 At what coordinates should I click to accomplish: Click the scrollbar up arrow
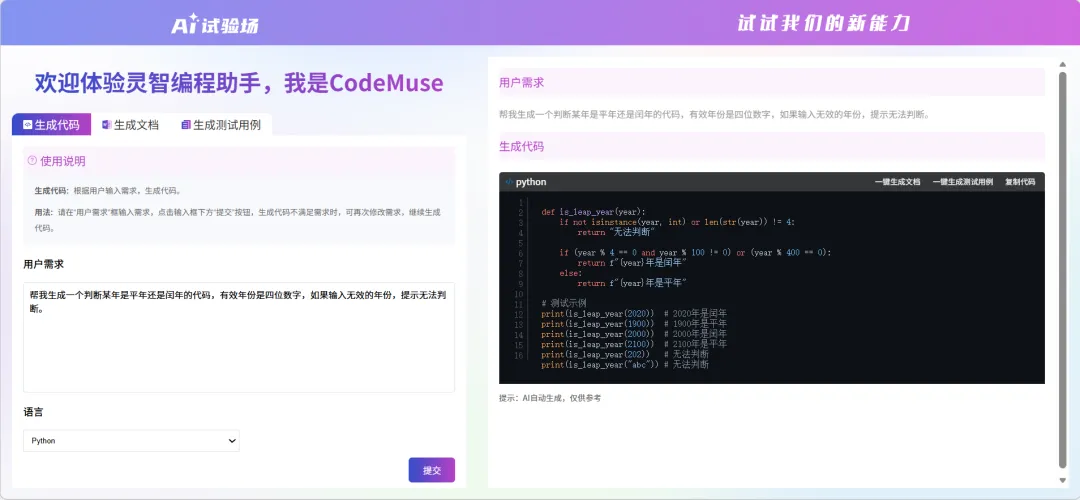(x=1062, y=65)
